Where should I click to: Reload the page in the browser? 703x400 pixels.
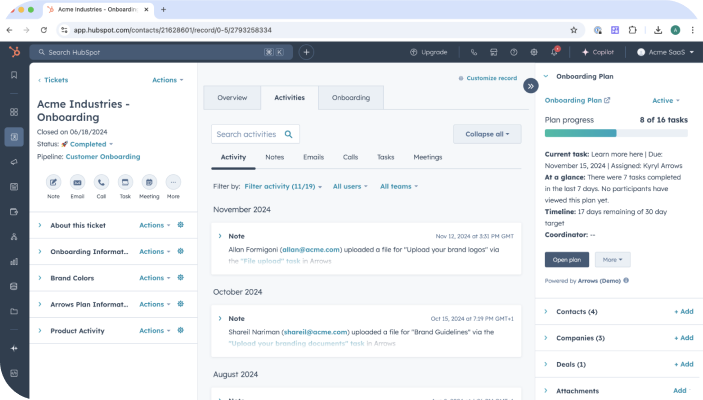coord(43,30)
